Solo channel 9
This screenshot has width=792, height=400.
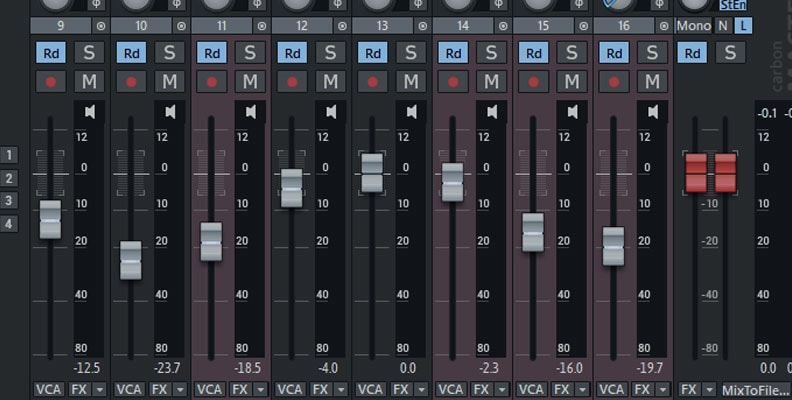(89, 53)
